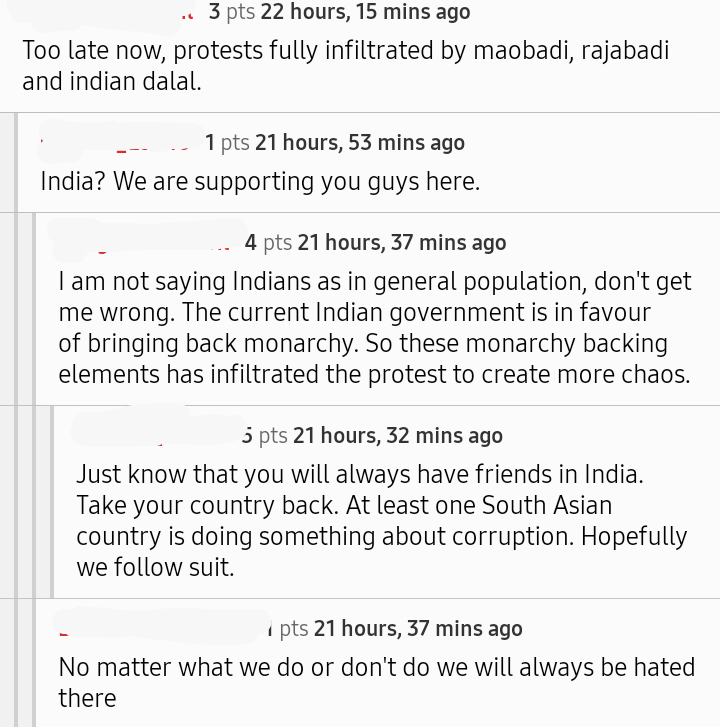Open the "21 hours, 53 mins ago" permalink
Viewport: 720px width, 727px height.
pos(359,143)
